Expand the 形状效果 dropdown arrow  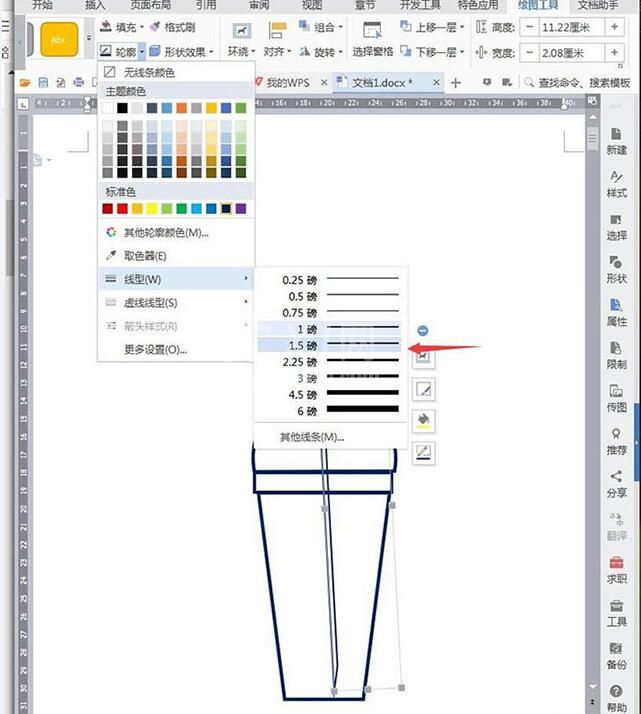tap(211, 52)
